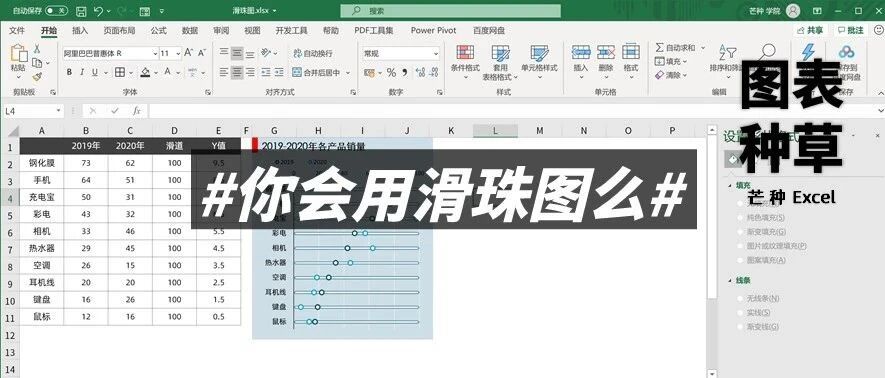Click the Save icon in title bar
885x378 pixels.
coord(81,11)
